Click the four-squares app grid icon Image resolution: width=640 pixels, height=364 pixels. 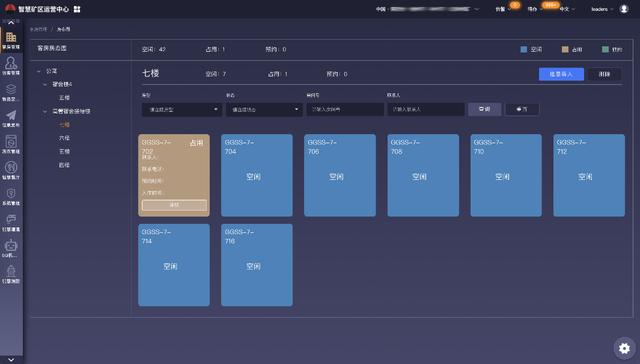(x=77, y=9)
